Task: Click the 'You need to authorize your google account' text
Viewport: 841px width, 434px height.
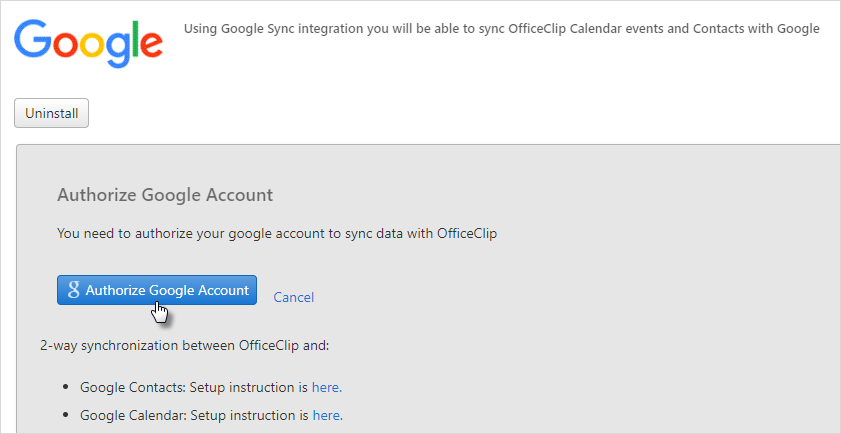Action: (x=277, y=234)
